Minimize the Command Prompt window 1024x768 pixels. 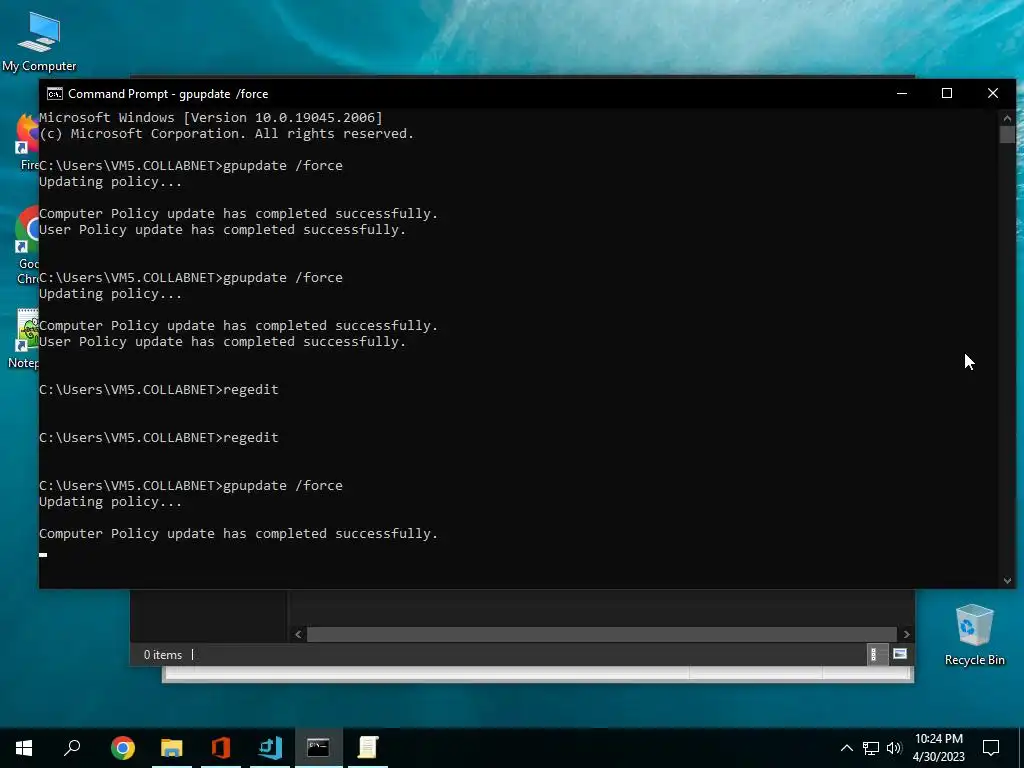click(x=902, y=93)
